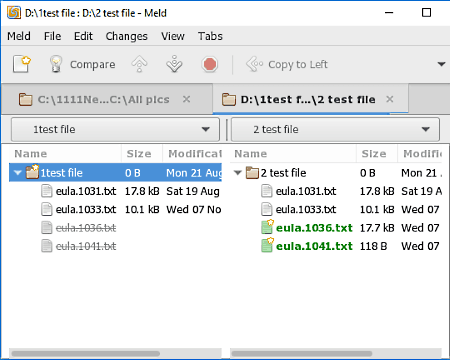The image size is (450, 360).
Task: Click right pane horizontal scrollbar
Action: (302, 353)
